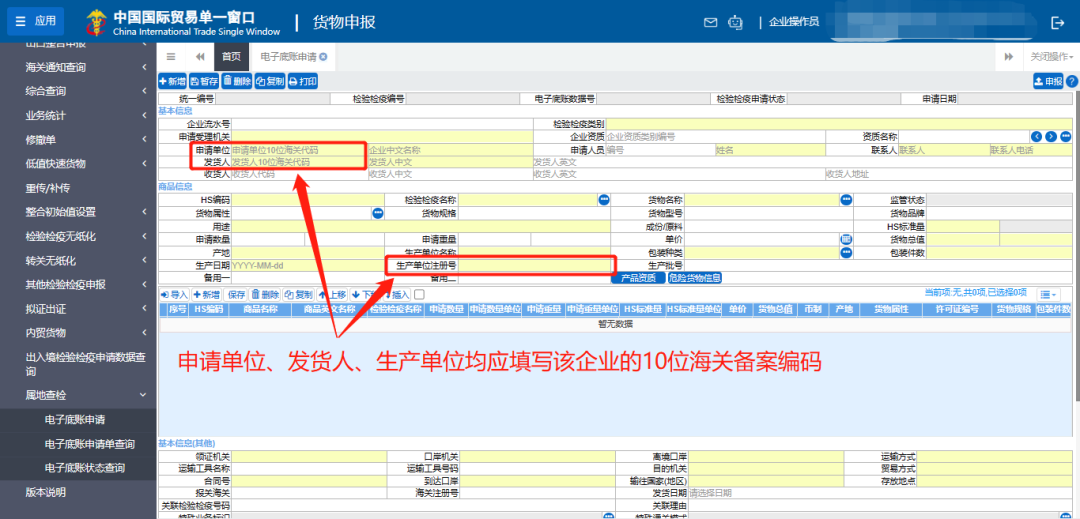The width and height of the screenshot is (1080, 519).
Task: Click the 打印 print button
Action: (x=304, y=81)
